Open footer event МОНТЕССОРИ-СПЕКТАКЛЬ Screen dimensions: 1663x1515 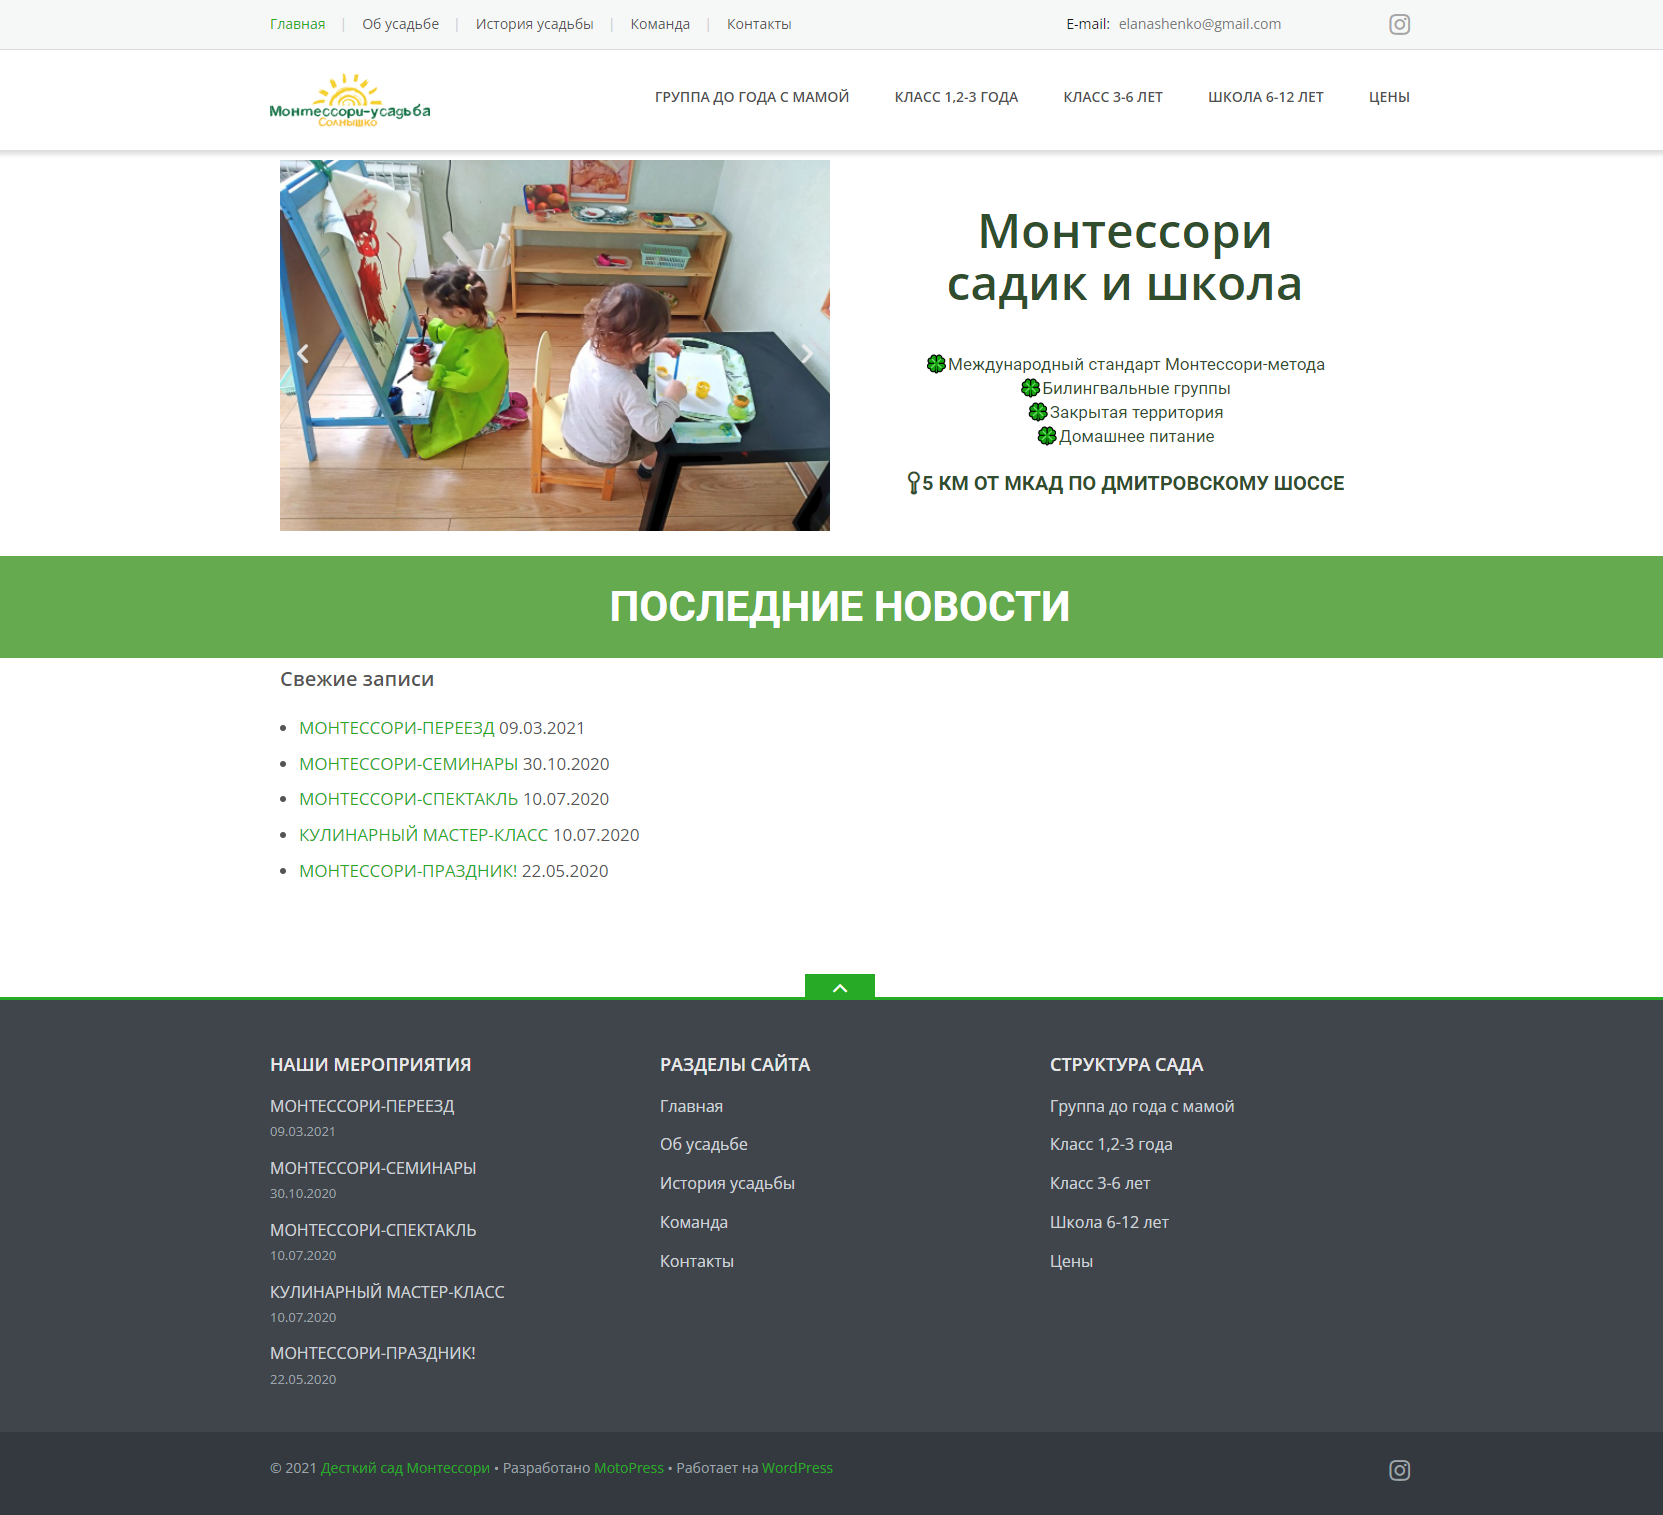click(x=373, y=1230)
